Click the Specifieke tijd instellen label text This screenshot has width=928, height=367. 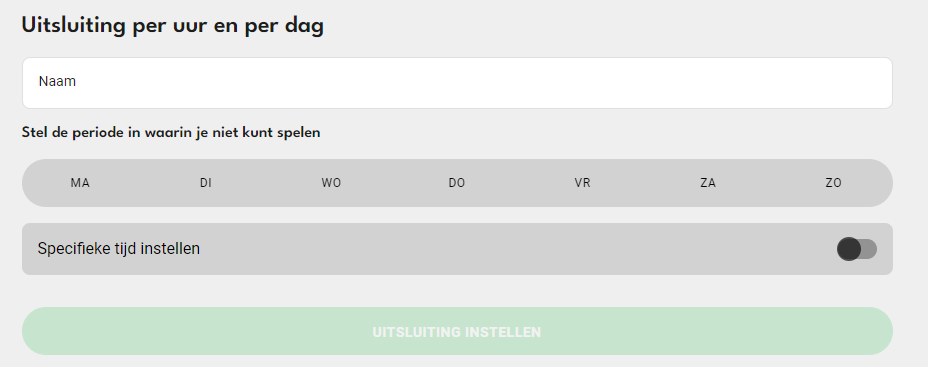(x=118, y=249)
